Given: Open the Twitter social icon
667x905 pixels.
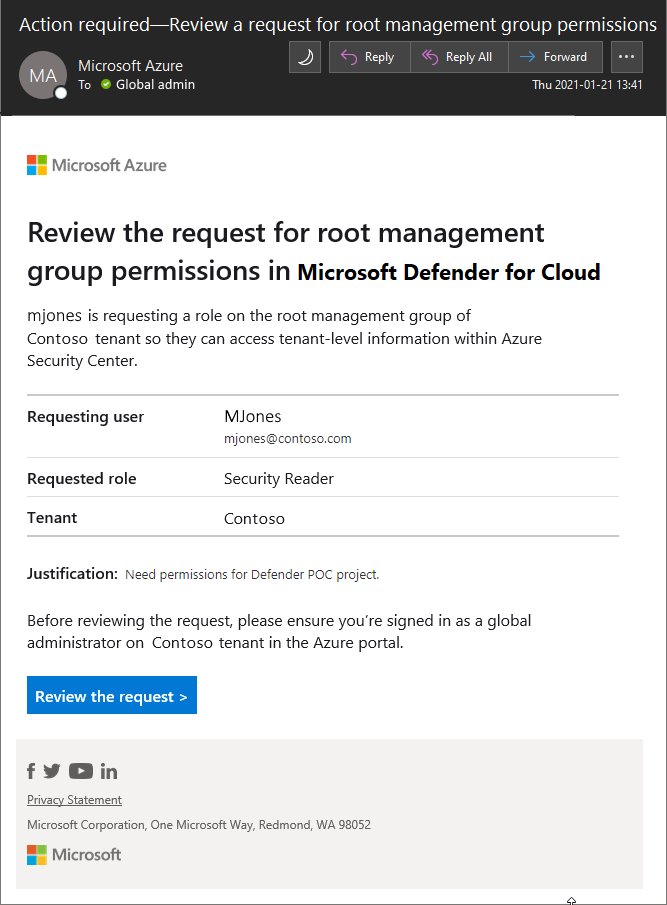Looking at the screenshot, I should tap(52, 771).
